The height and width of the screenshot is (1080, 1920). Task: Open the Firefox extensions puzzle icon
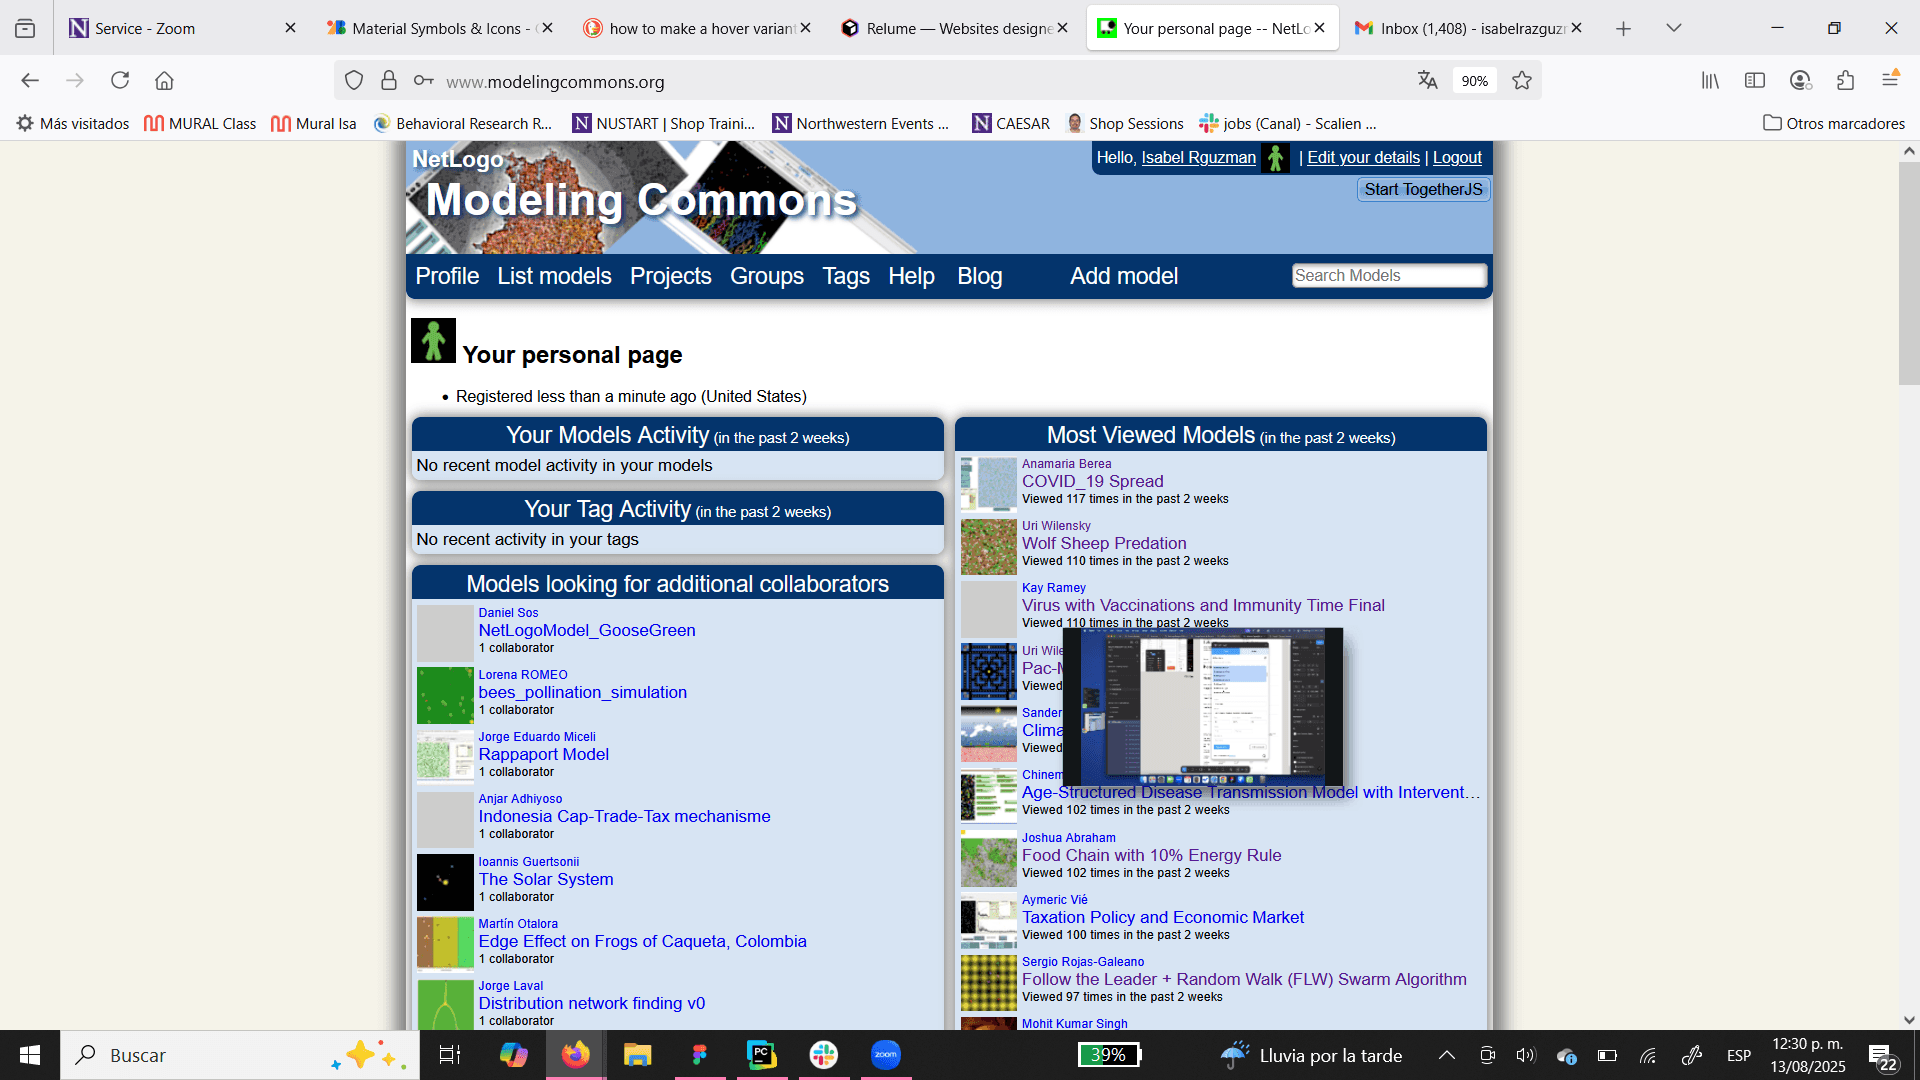point(1845,80)
